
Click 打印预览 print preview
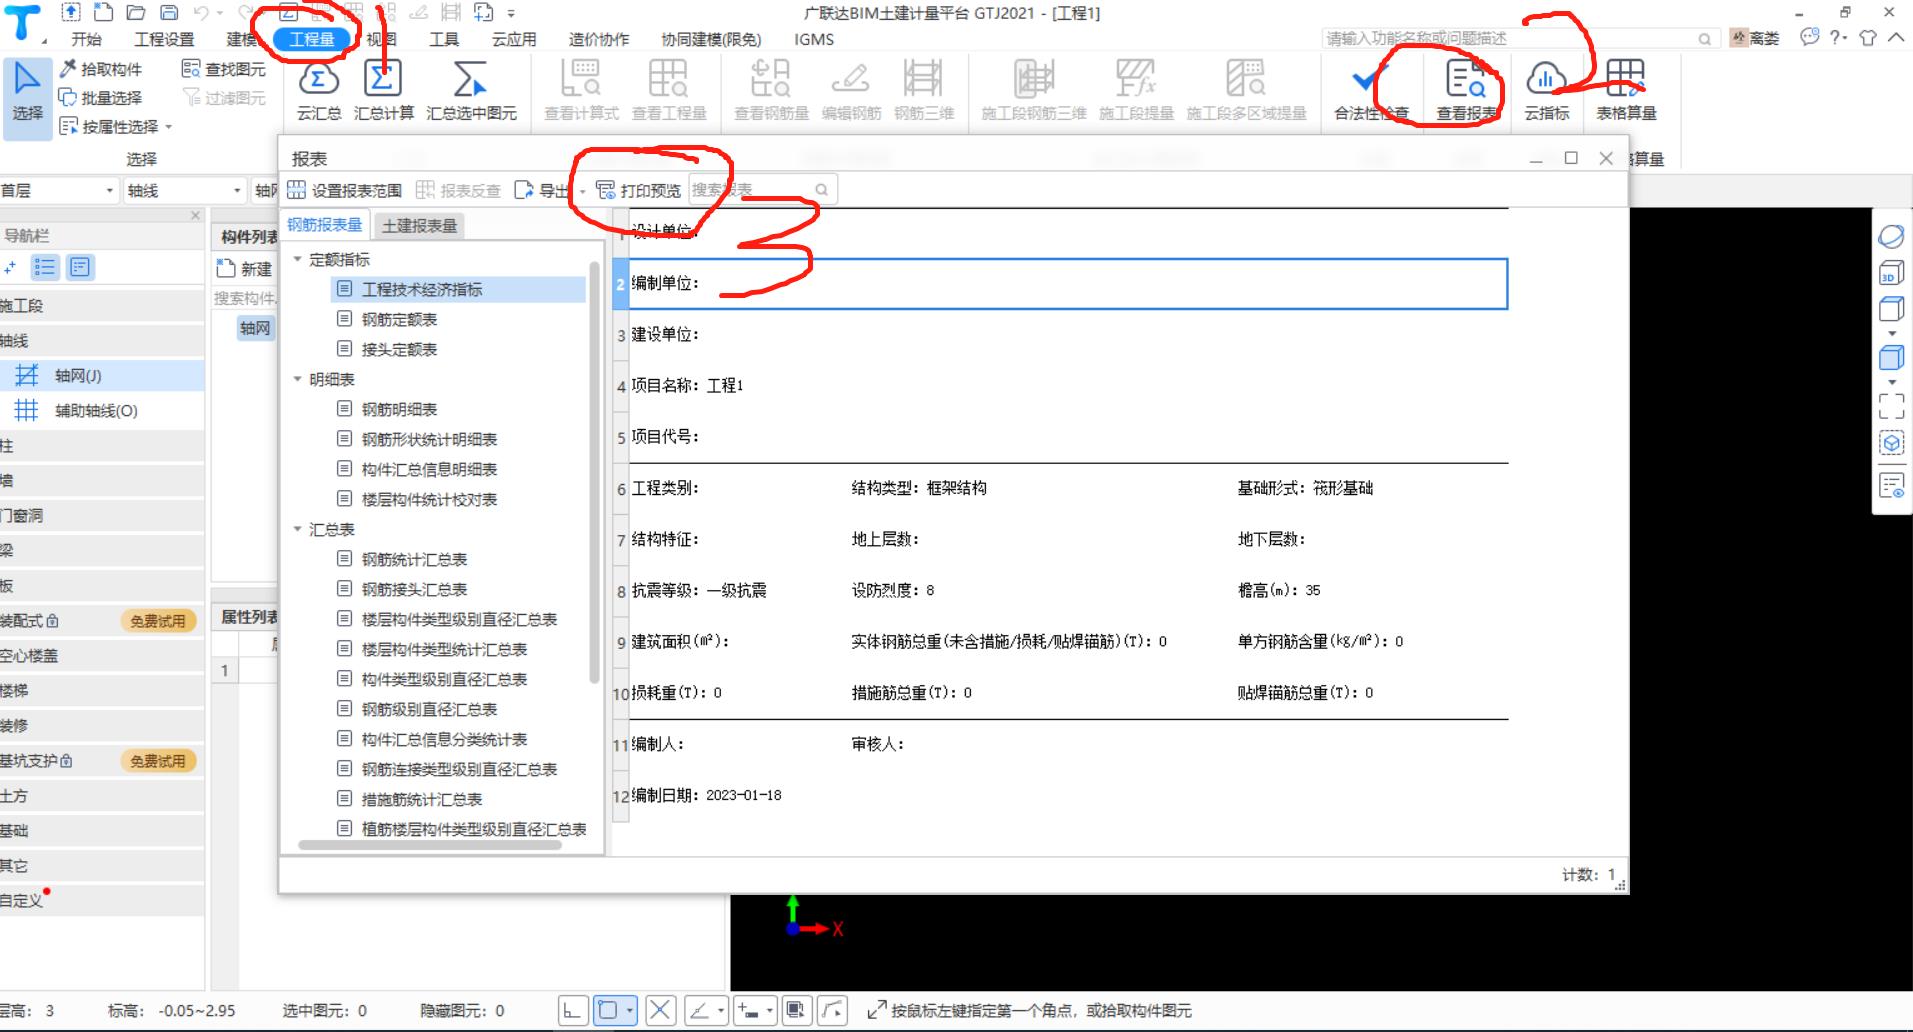click(639, 190)
